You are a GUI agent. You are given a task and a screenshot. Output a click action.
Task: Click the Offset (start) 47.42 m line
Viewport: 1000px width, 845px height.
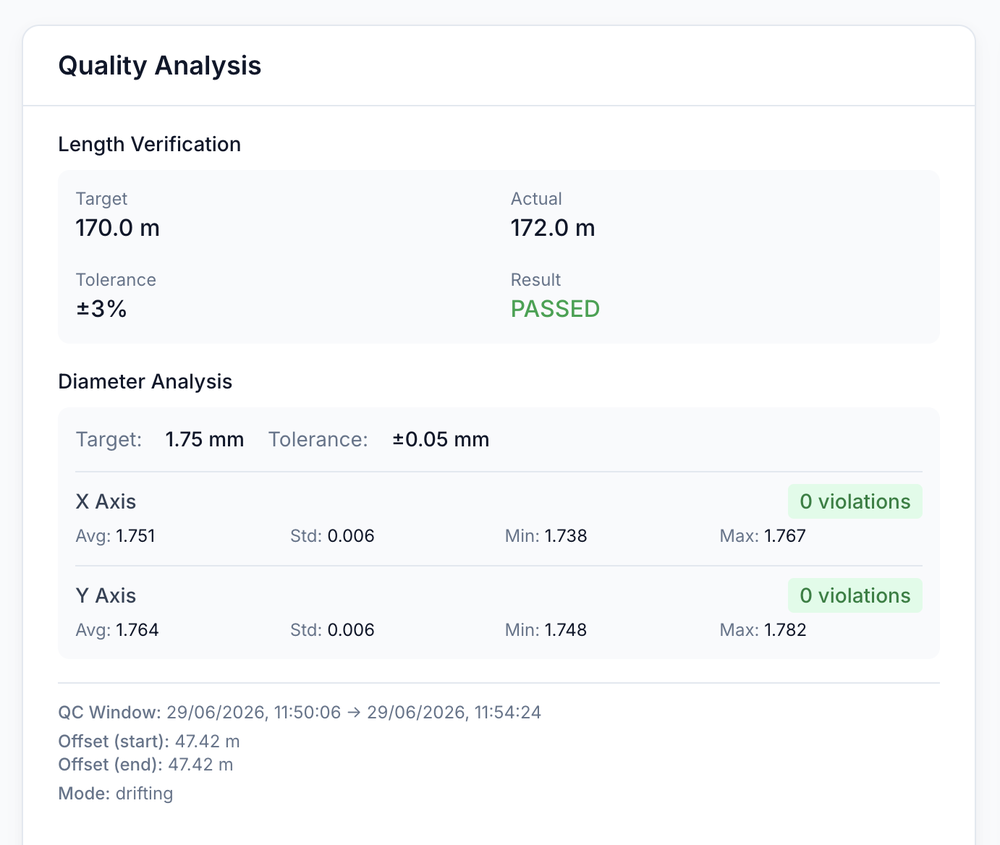click(149, 742)
